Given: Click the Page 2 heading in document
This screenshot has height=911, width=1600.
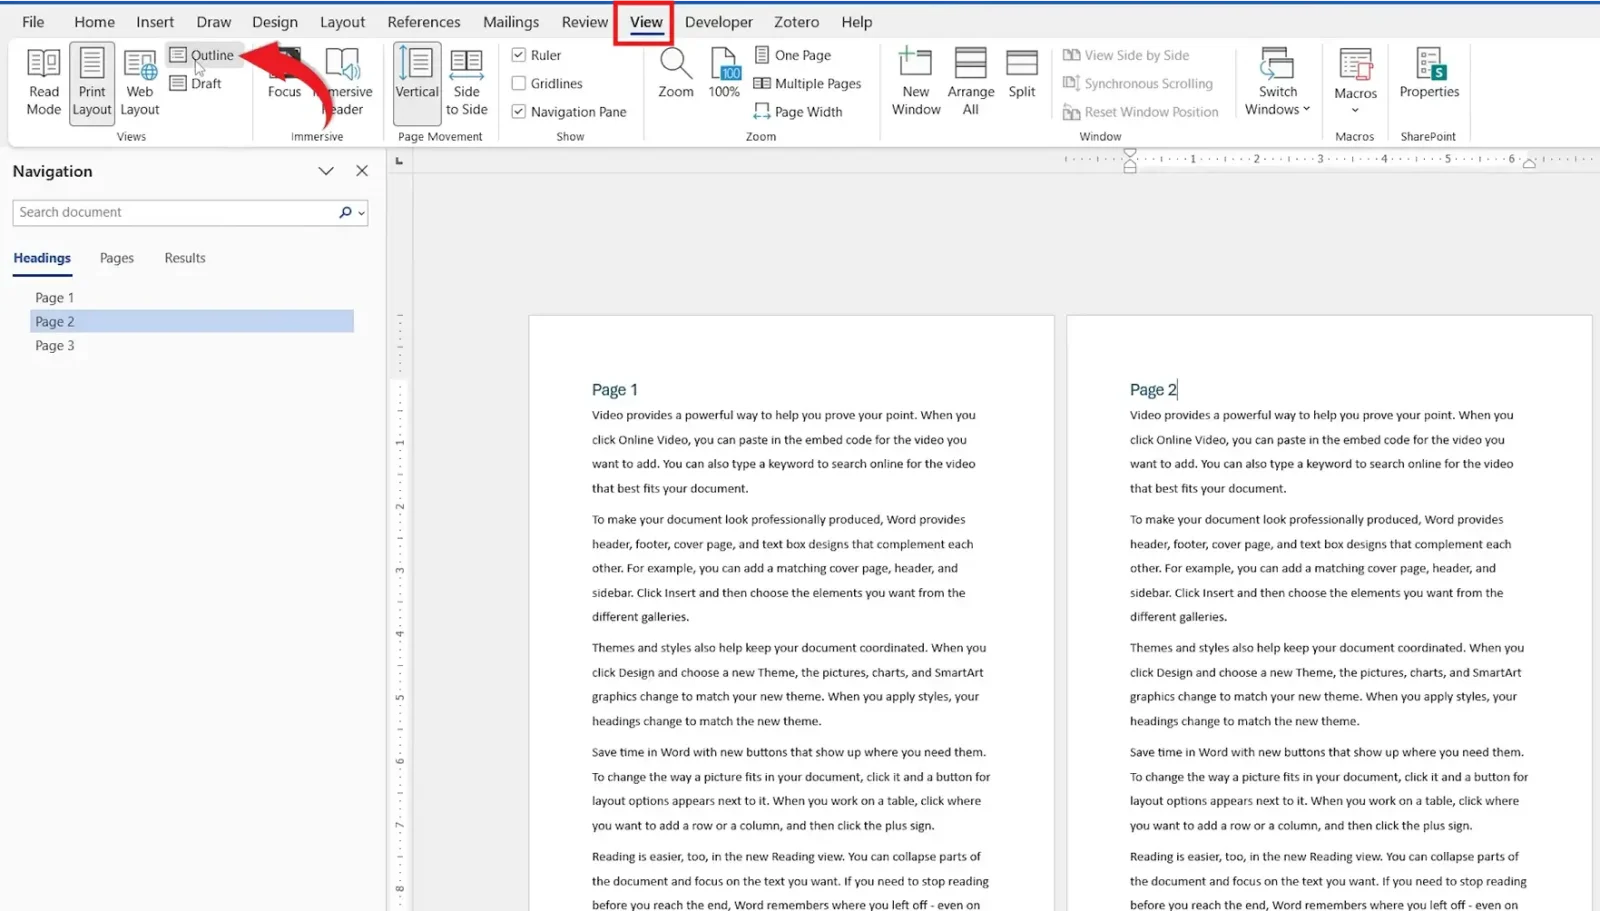Looking at the screenshot, I should pyautogui.click(x=1153, y=390).
